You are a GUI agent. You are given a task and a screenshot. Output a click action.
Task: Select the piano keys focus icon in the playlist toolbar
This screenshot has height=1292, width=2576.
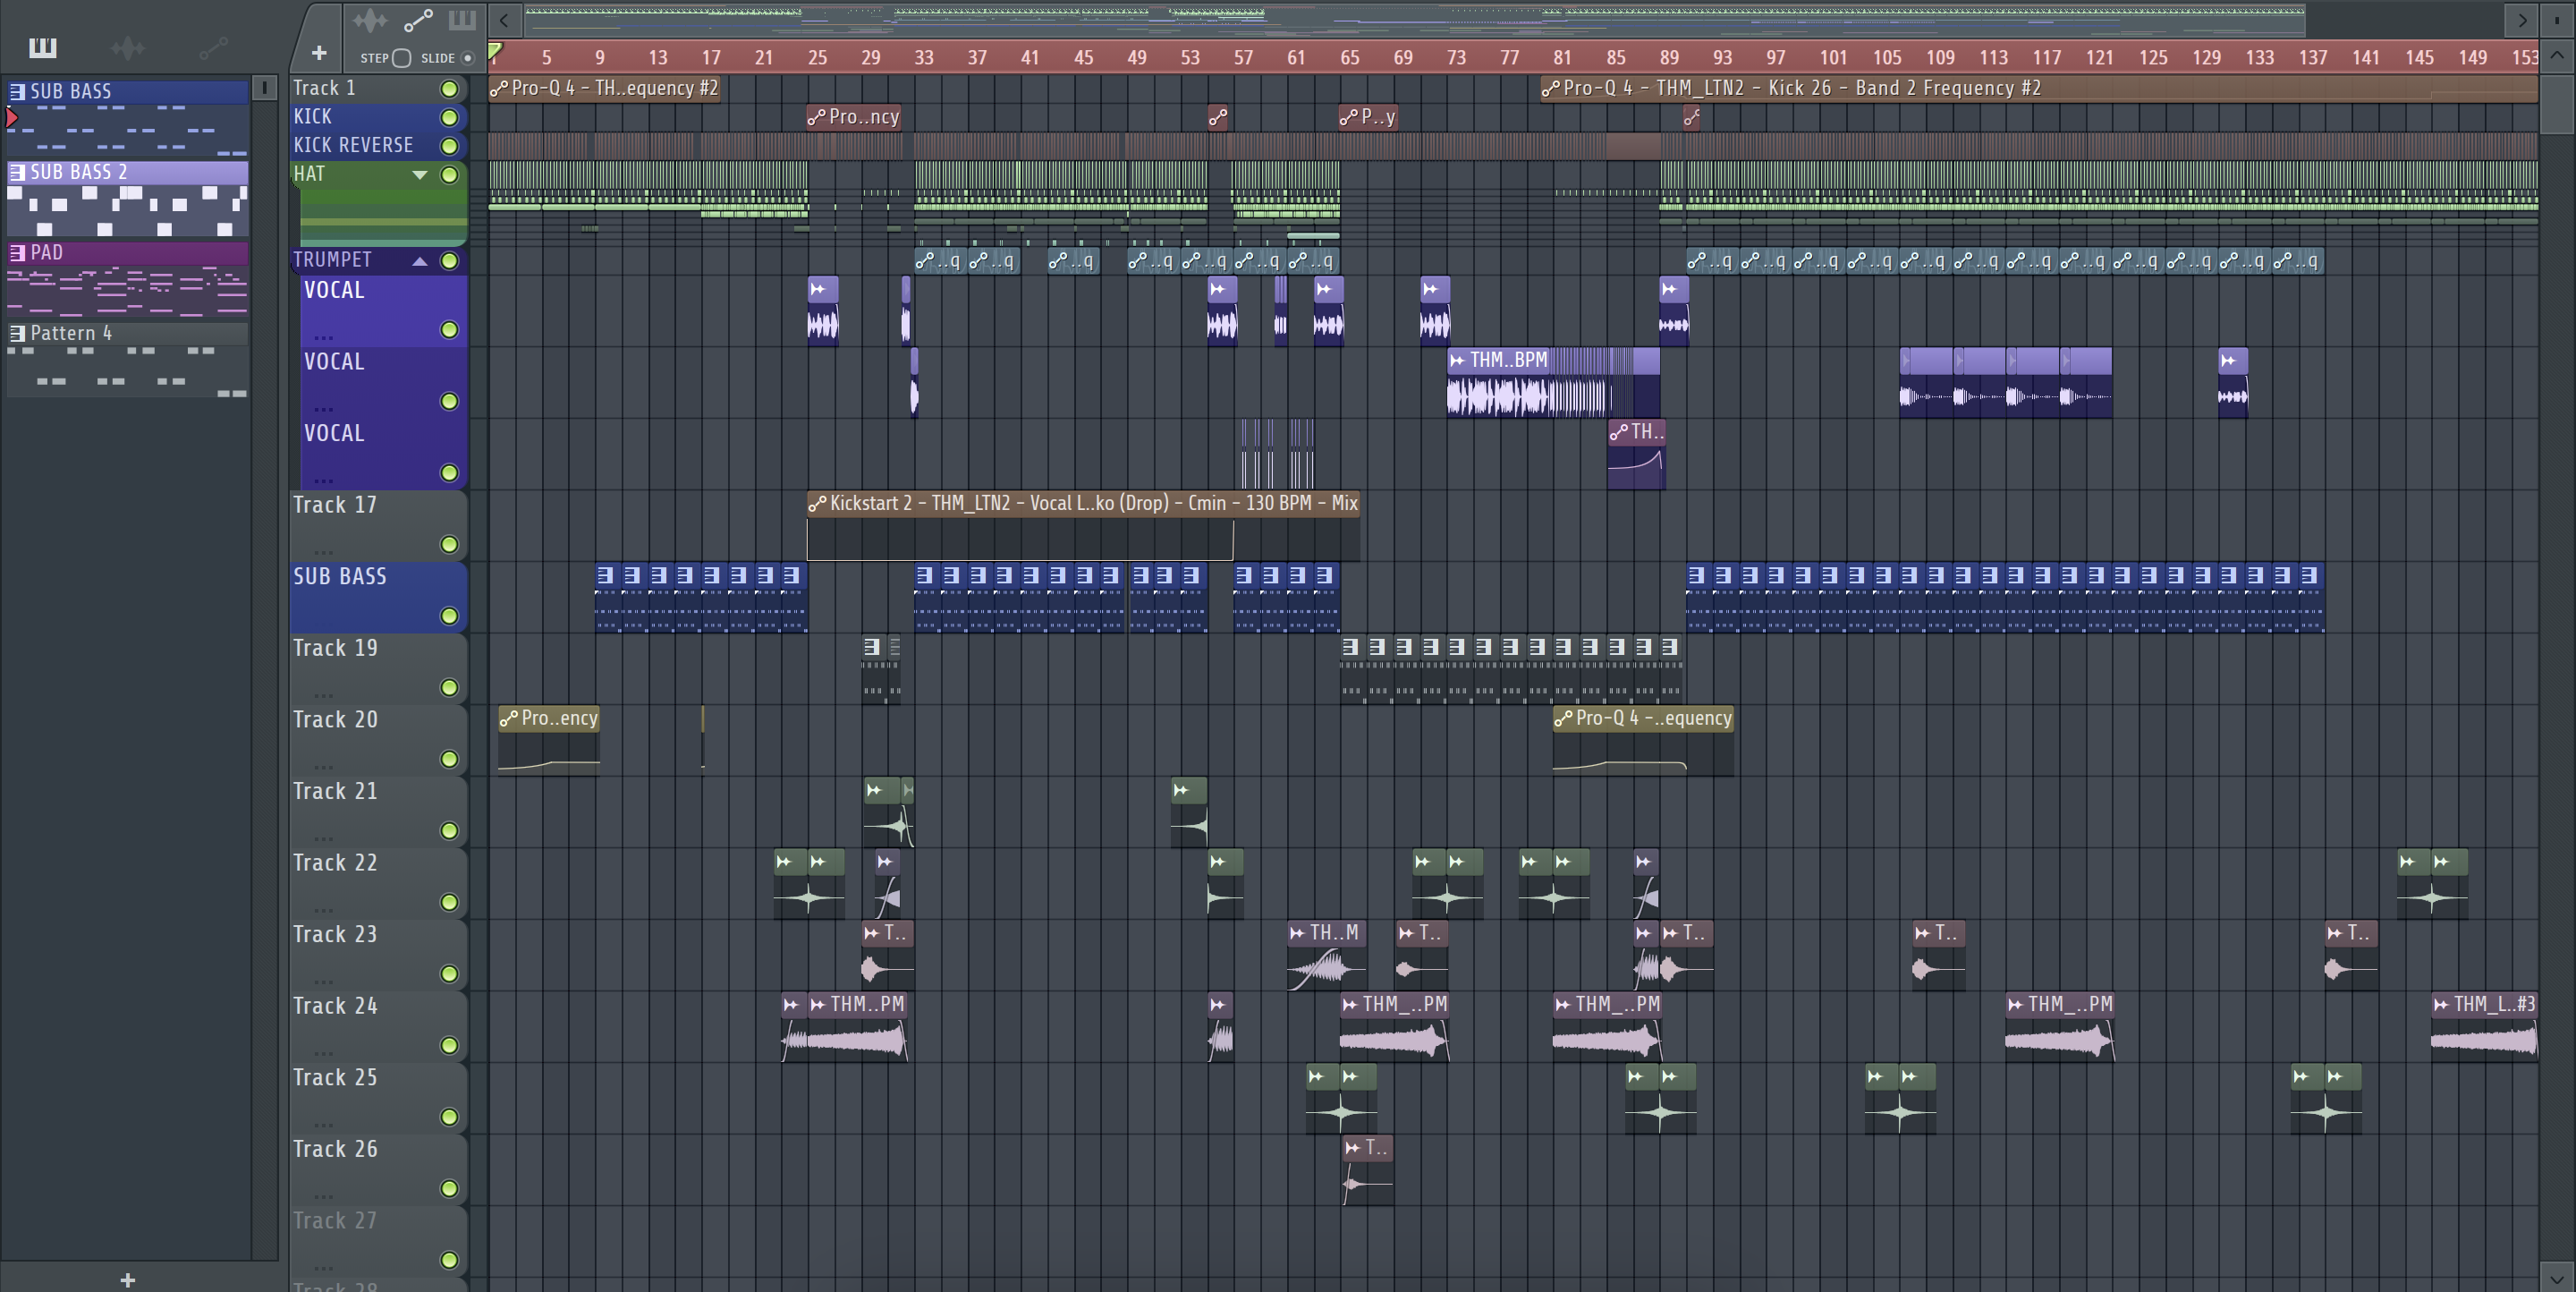(462, 20)
